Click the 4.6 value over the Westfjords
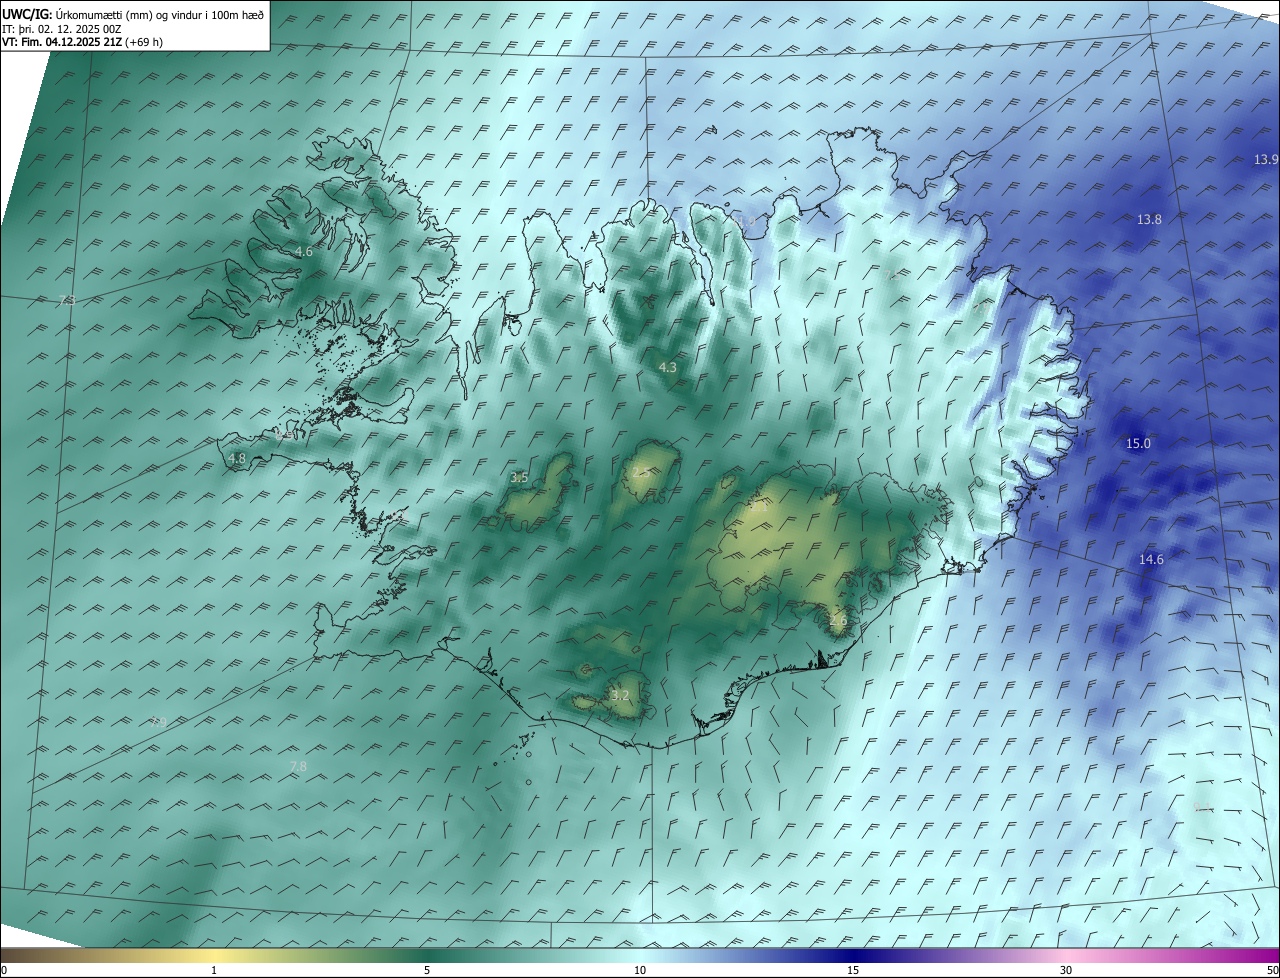This screenshot has height=978, width=1280. tap(304, 252)
